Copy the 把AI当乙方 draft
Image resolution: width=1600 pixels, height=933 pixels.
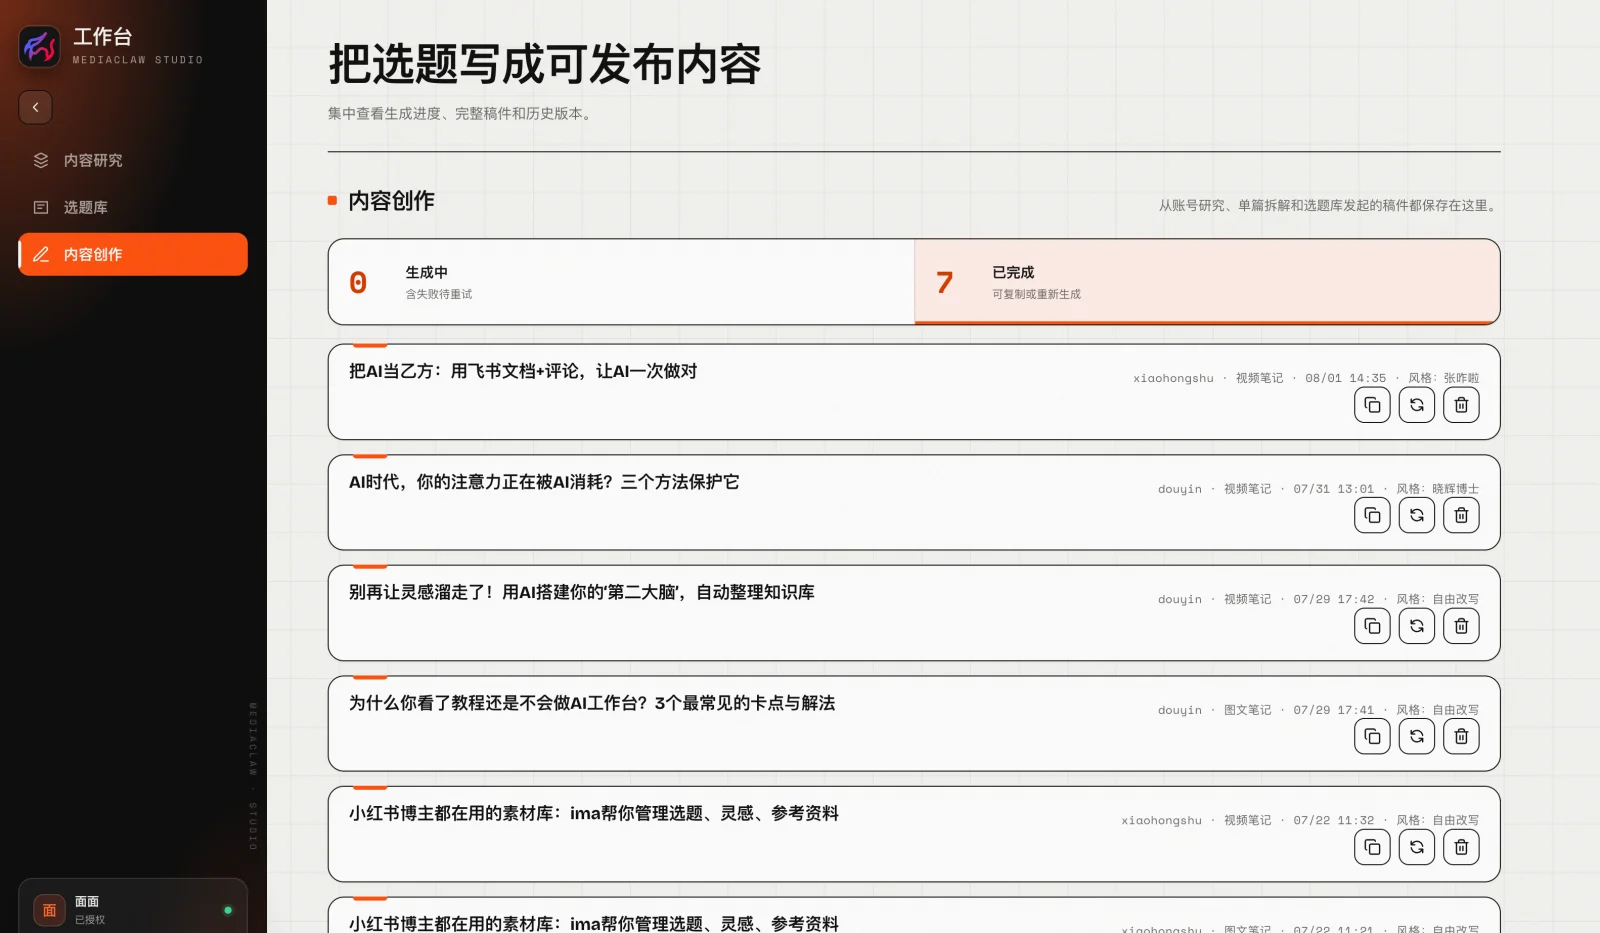point(1372,405)
